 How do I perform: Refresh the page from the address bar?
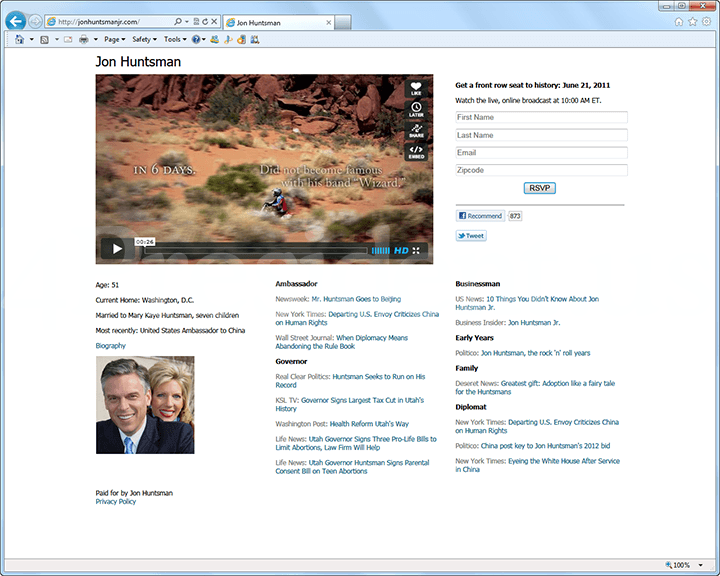[x=205, y=22]
